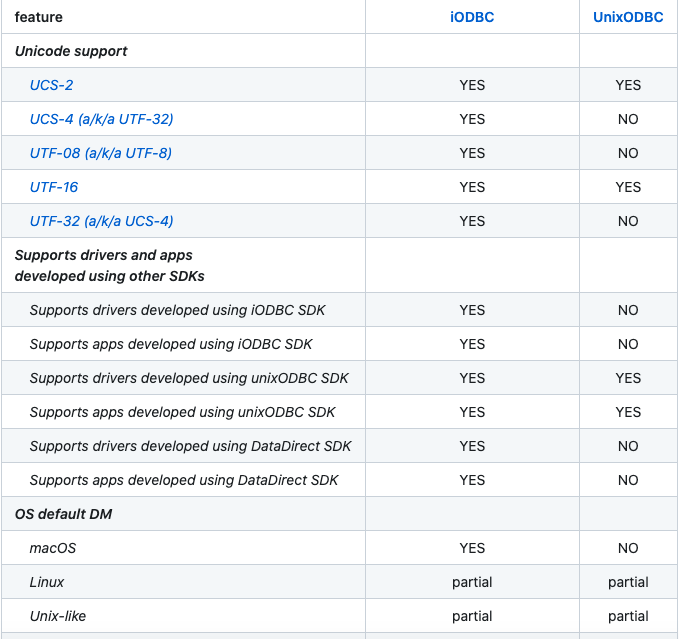Select the 'feature' header text
The image size is (679, 639).
coord(39,17)
